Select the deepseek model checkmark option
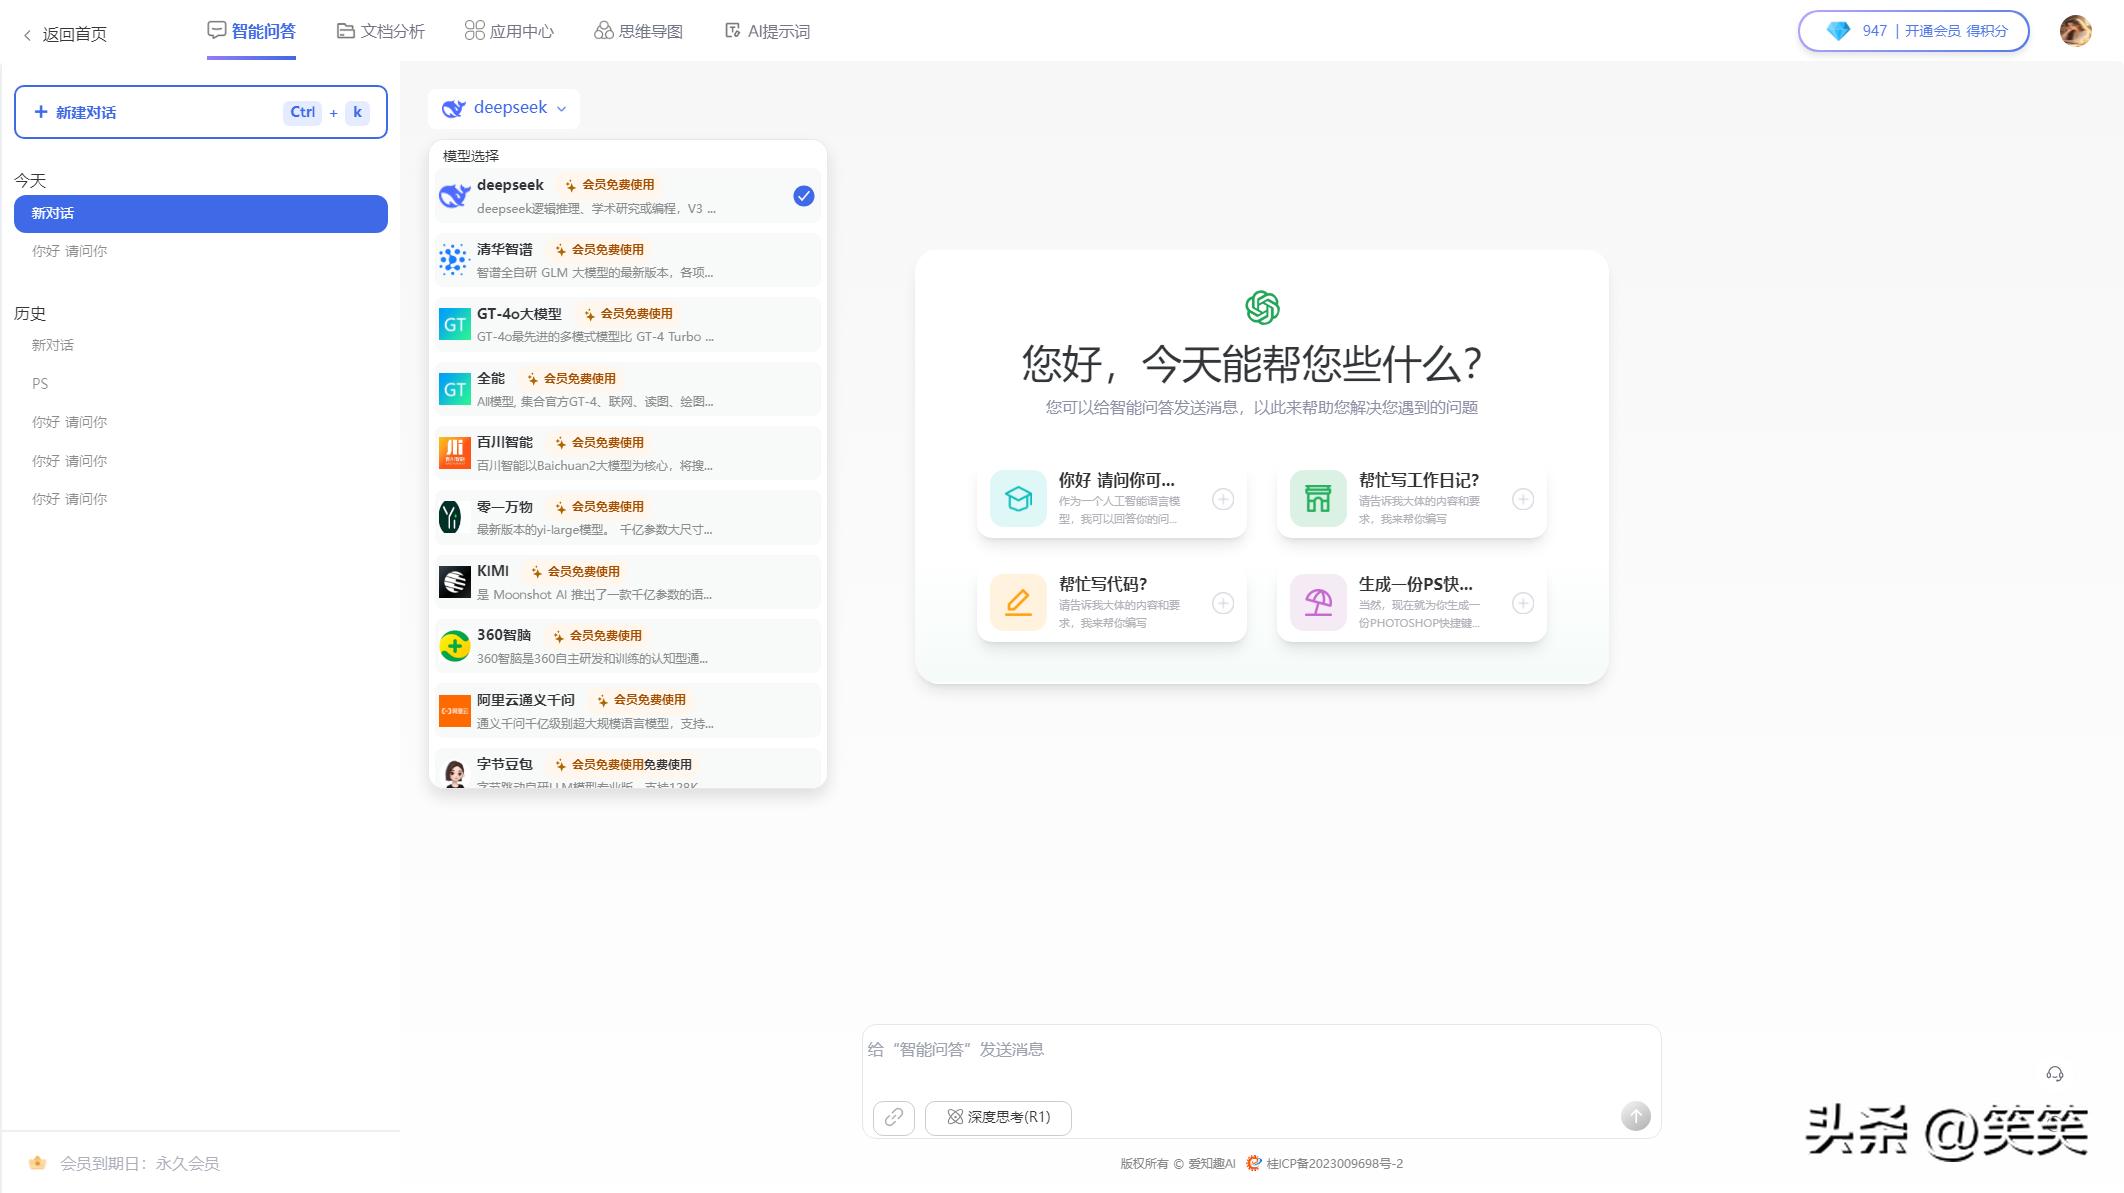2124x1193 pixels. click(803, 196)
